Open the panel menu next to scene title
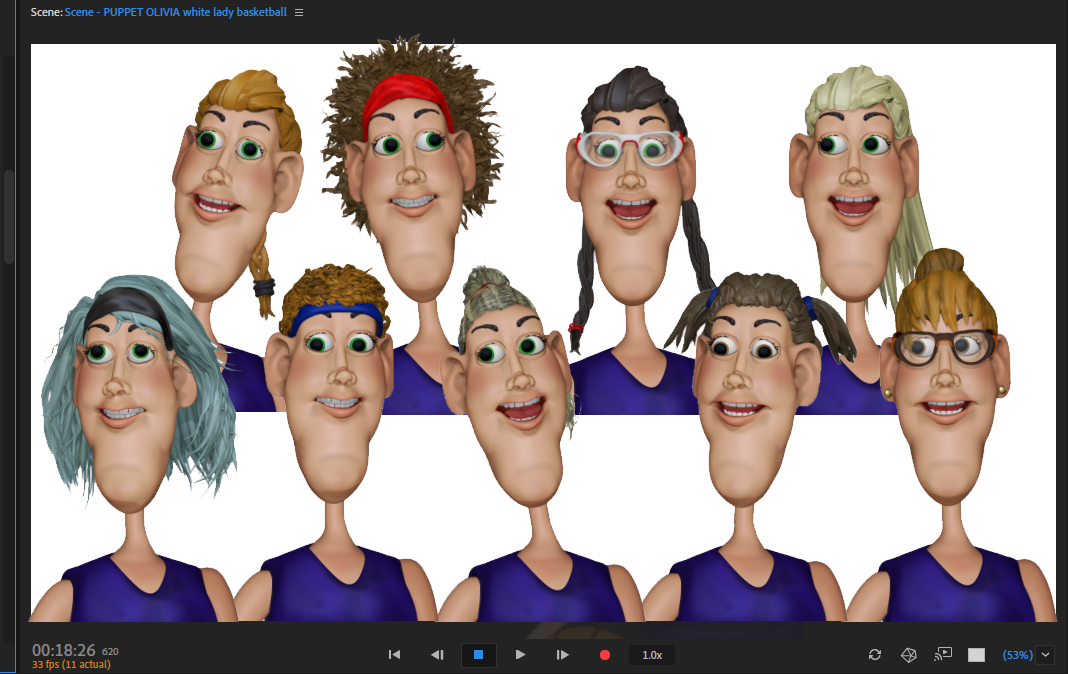The width and height of the screenshot is (1068, 674). point(298,13)
